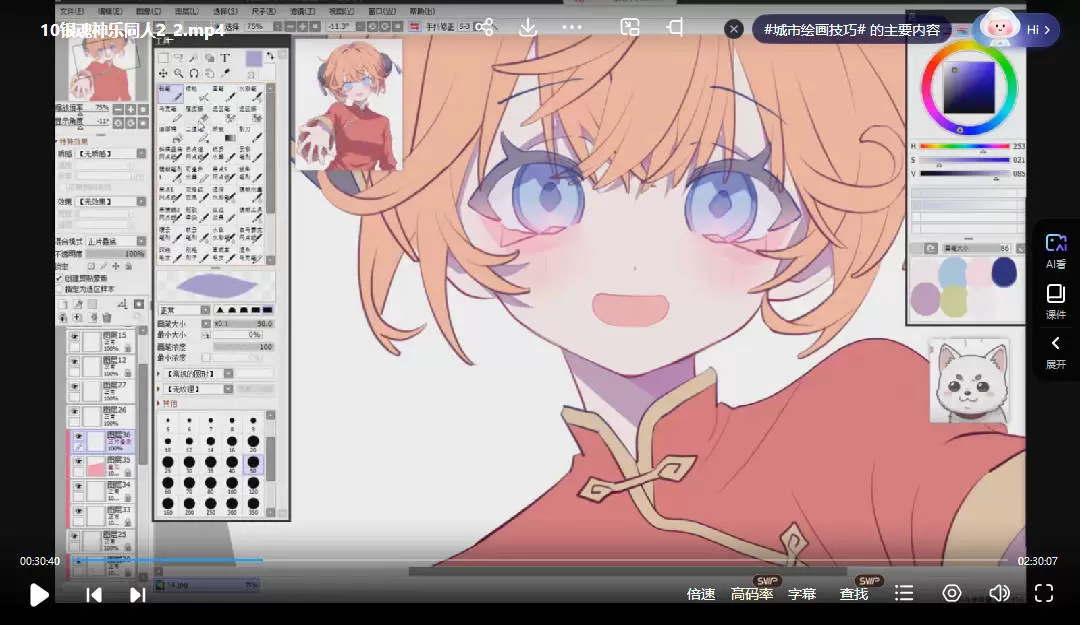Open the 编辑(E) menu
The image size is (1080, 625).
pyautogui.click(x=110, y=12)
